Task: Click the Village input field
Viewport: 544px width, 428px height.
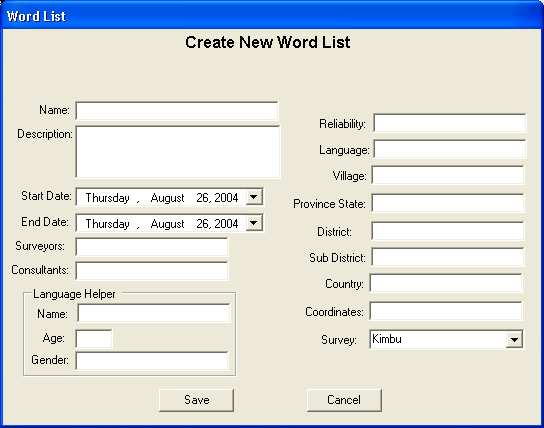Action: coord(448,175)
